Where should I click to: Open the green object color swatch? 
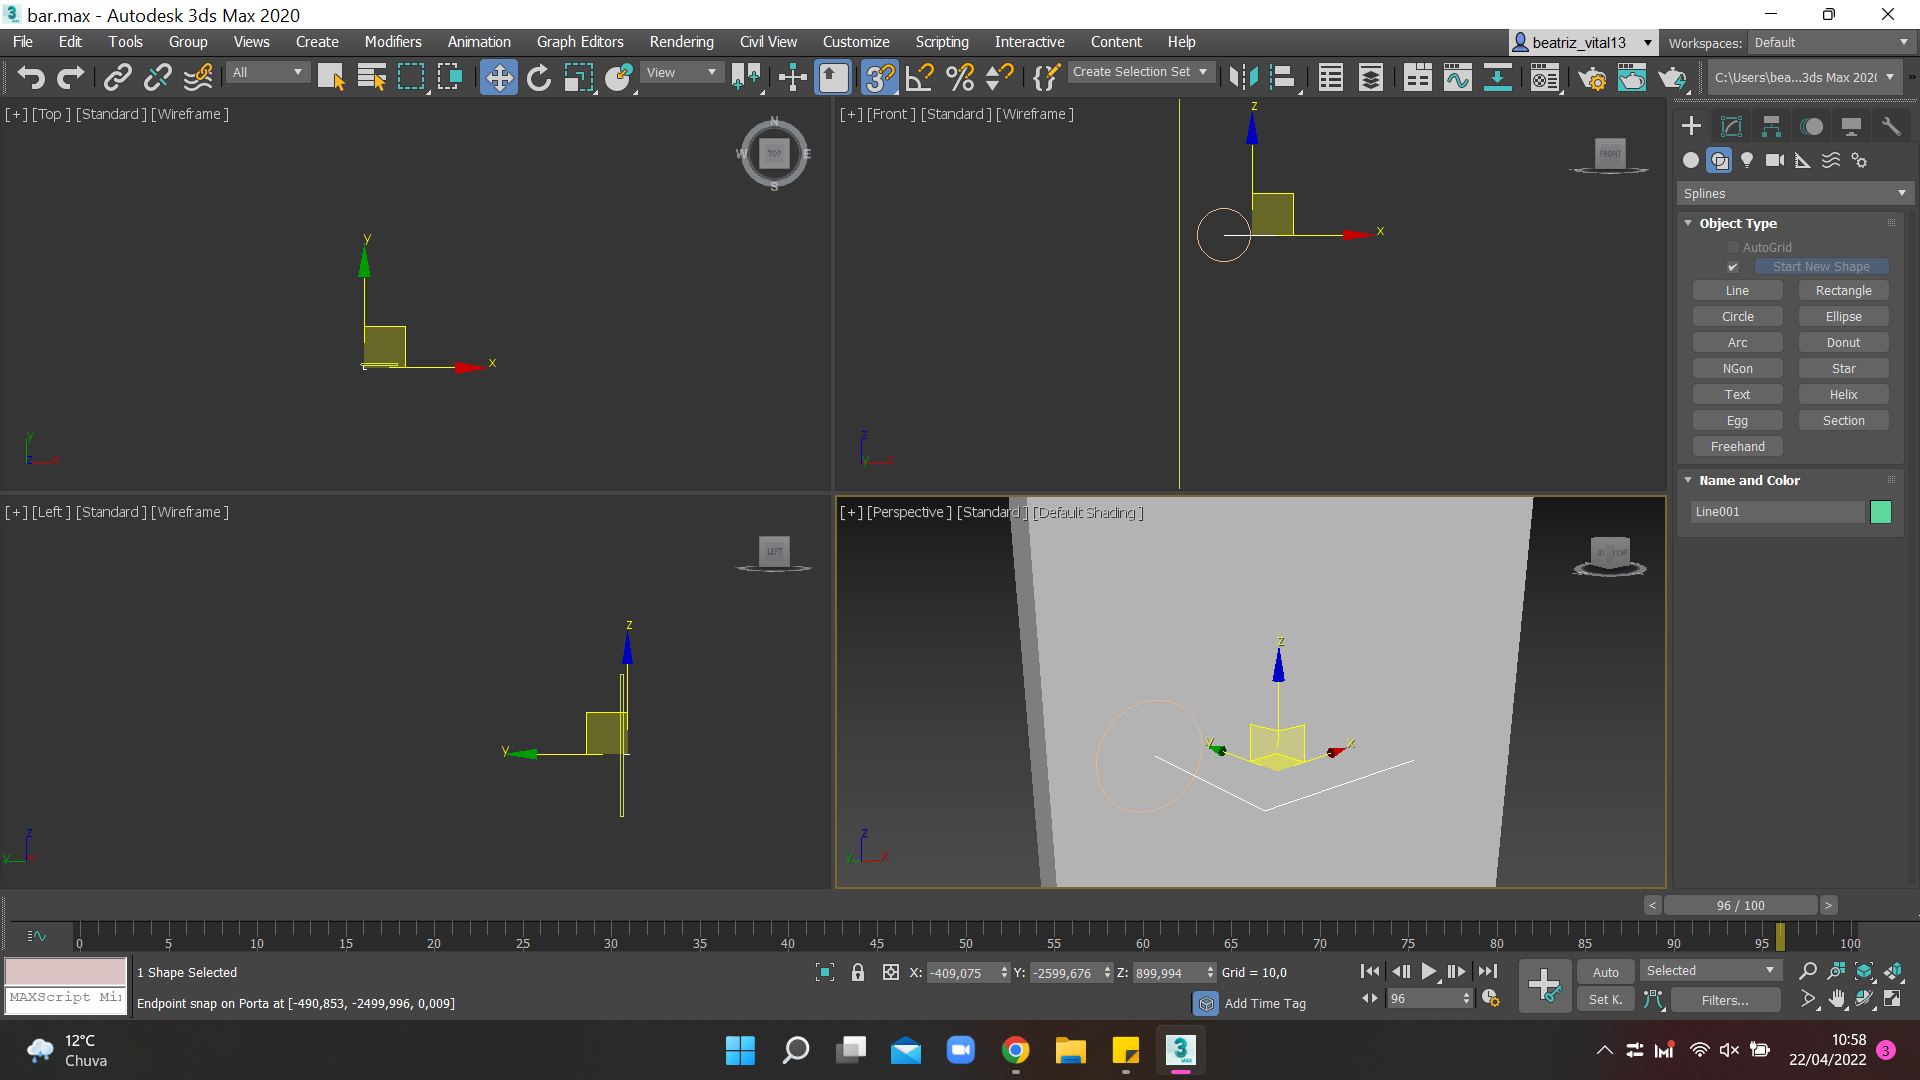pyautogui.click(x=1880, y=512)
